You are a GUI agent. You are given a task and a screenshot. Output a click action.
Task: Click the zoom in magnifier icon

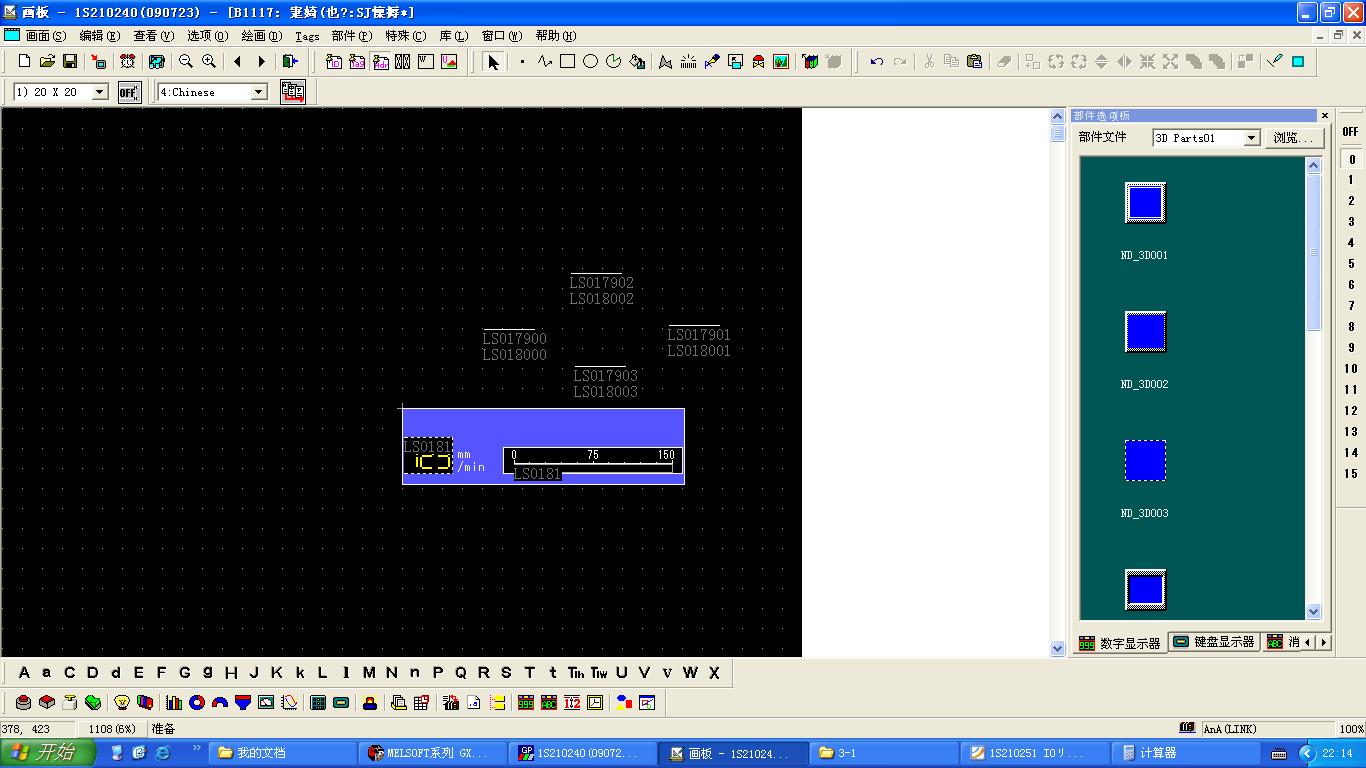click(x=209, y=62)
